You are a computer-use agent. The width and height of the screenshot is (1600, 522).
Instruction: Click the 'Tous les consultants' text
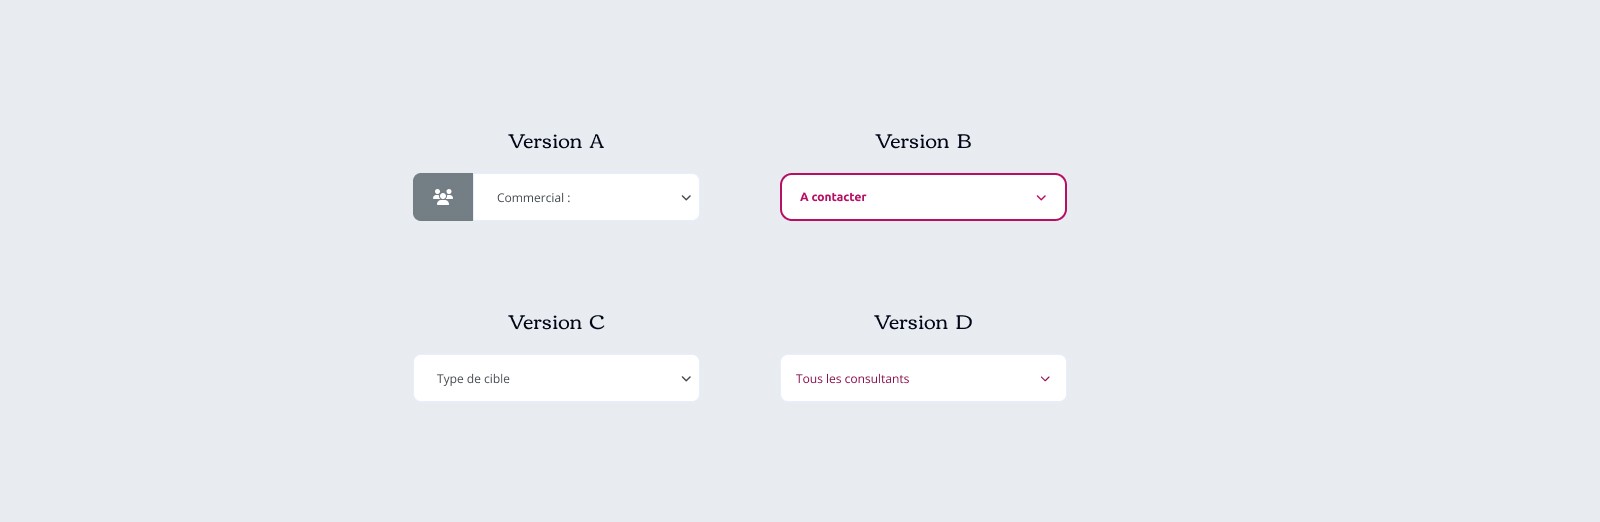tap(852, 379)
